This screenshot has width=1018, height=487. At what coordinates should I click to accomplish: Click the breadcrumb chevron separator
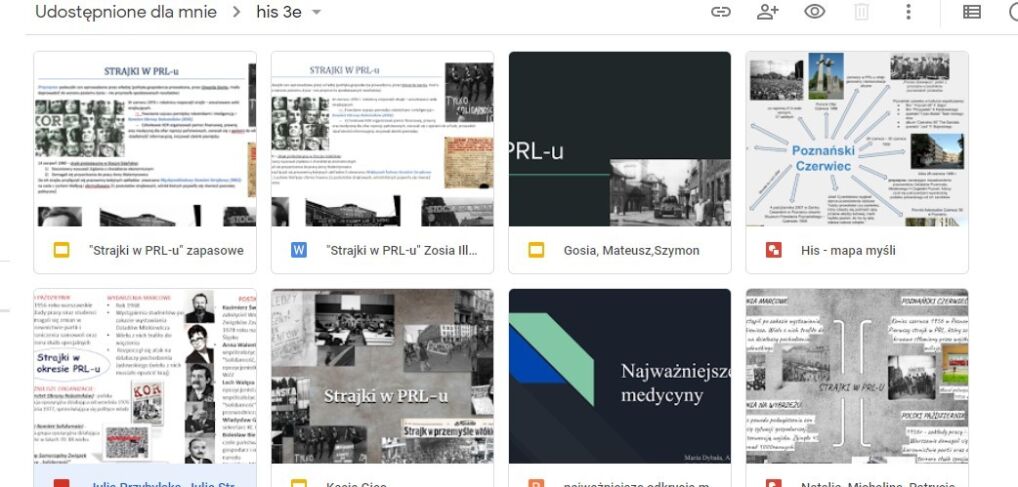click(236, 12)
